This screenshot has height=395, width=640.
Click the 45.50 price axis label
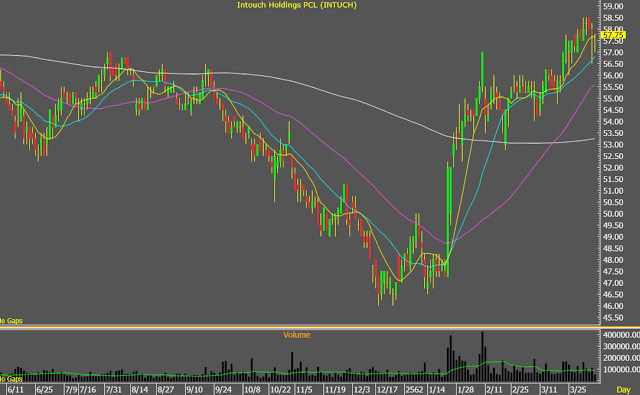pos(613,318)
